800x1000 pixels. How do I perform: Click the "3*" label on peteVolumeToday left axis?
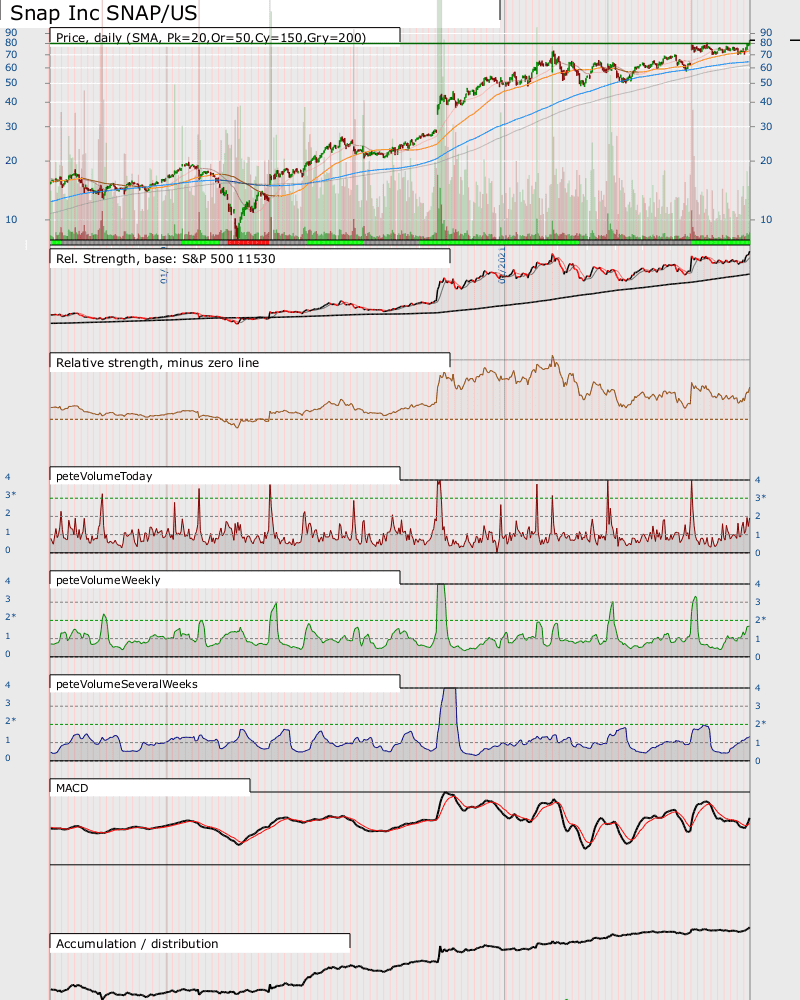click(x=11, y=495)
